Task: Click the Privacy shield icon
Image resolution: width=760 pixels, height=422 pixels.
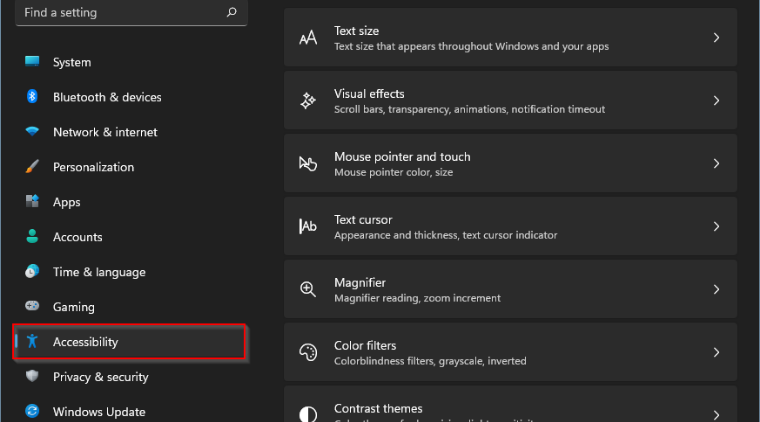Action: [x=32, y=376]
